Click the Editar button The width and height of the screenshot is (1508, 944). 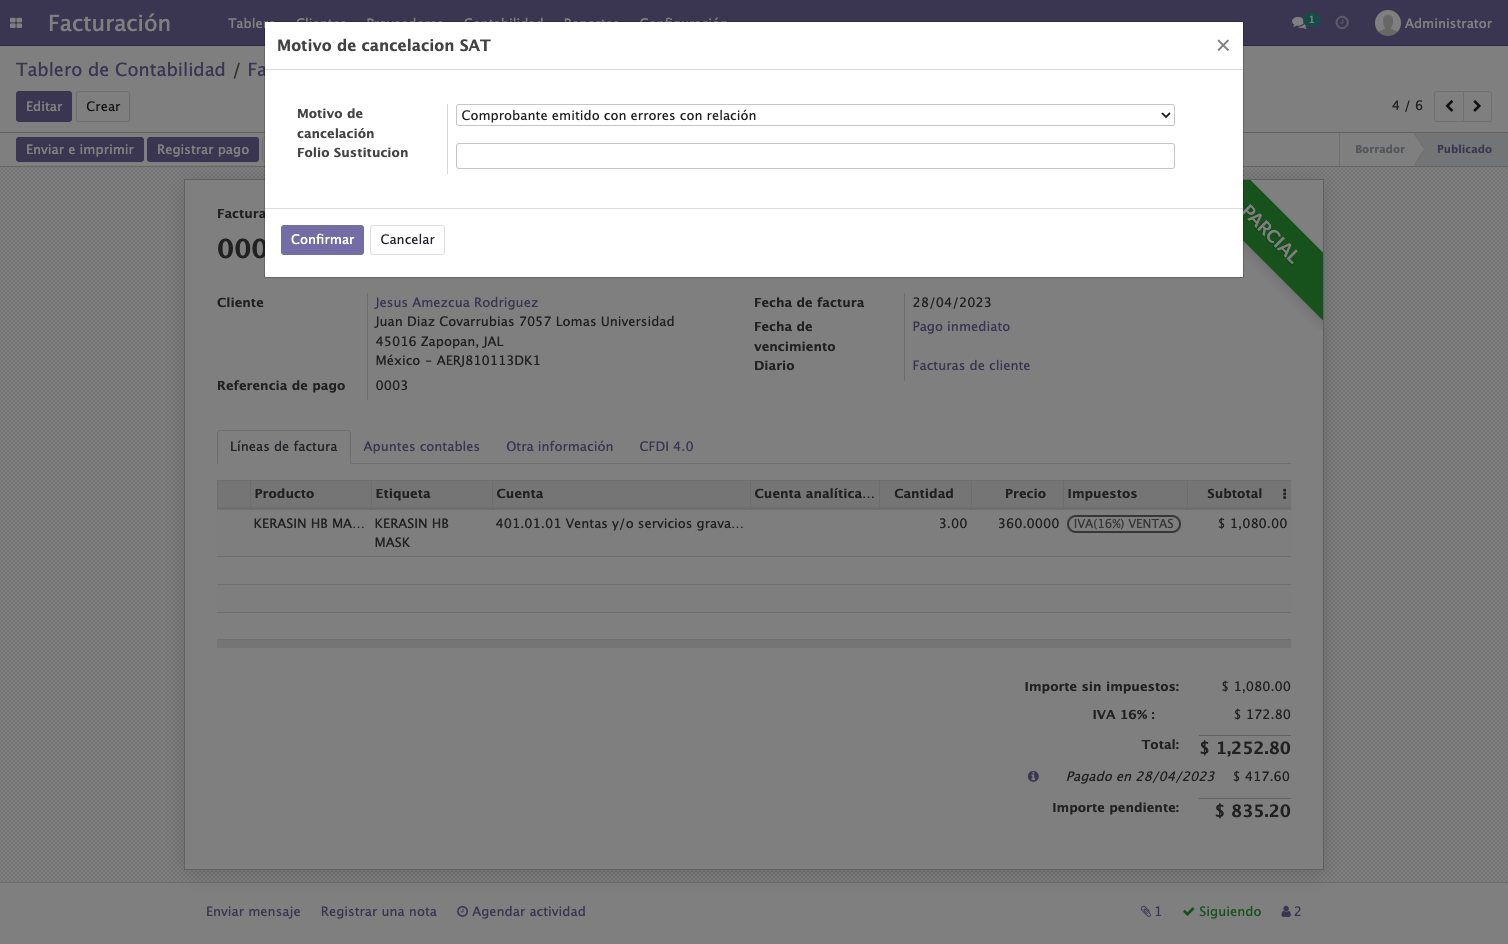(44, 107)
